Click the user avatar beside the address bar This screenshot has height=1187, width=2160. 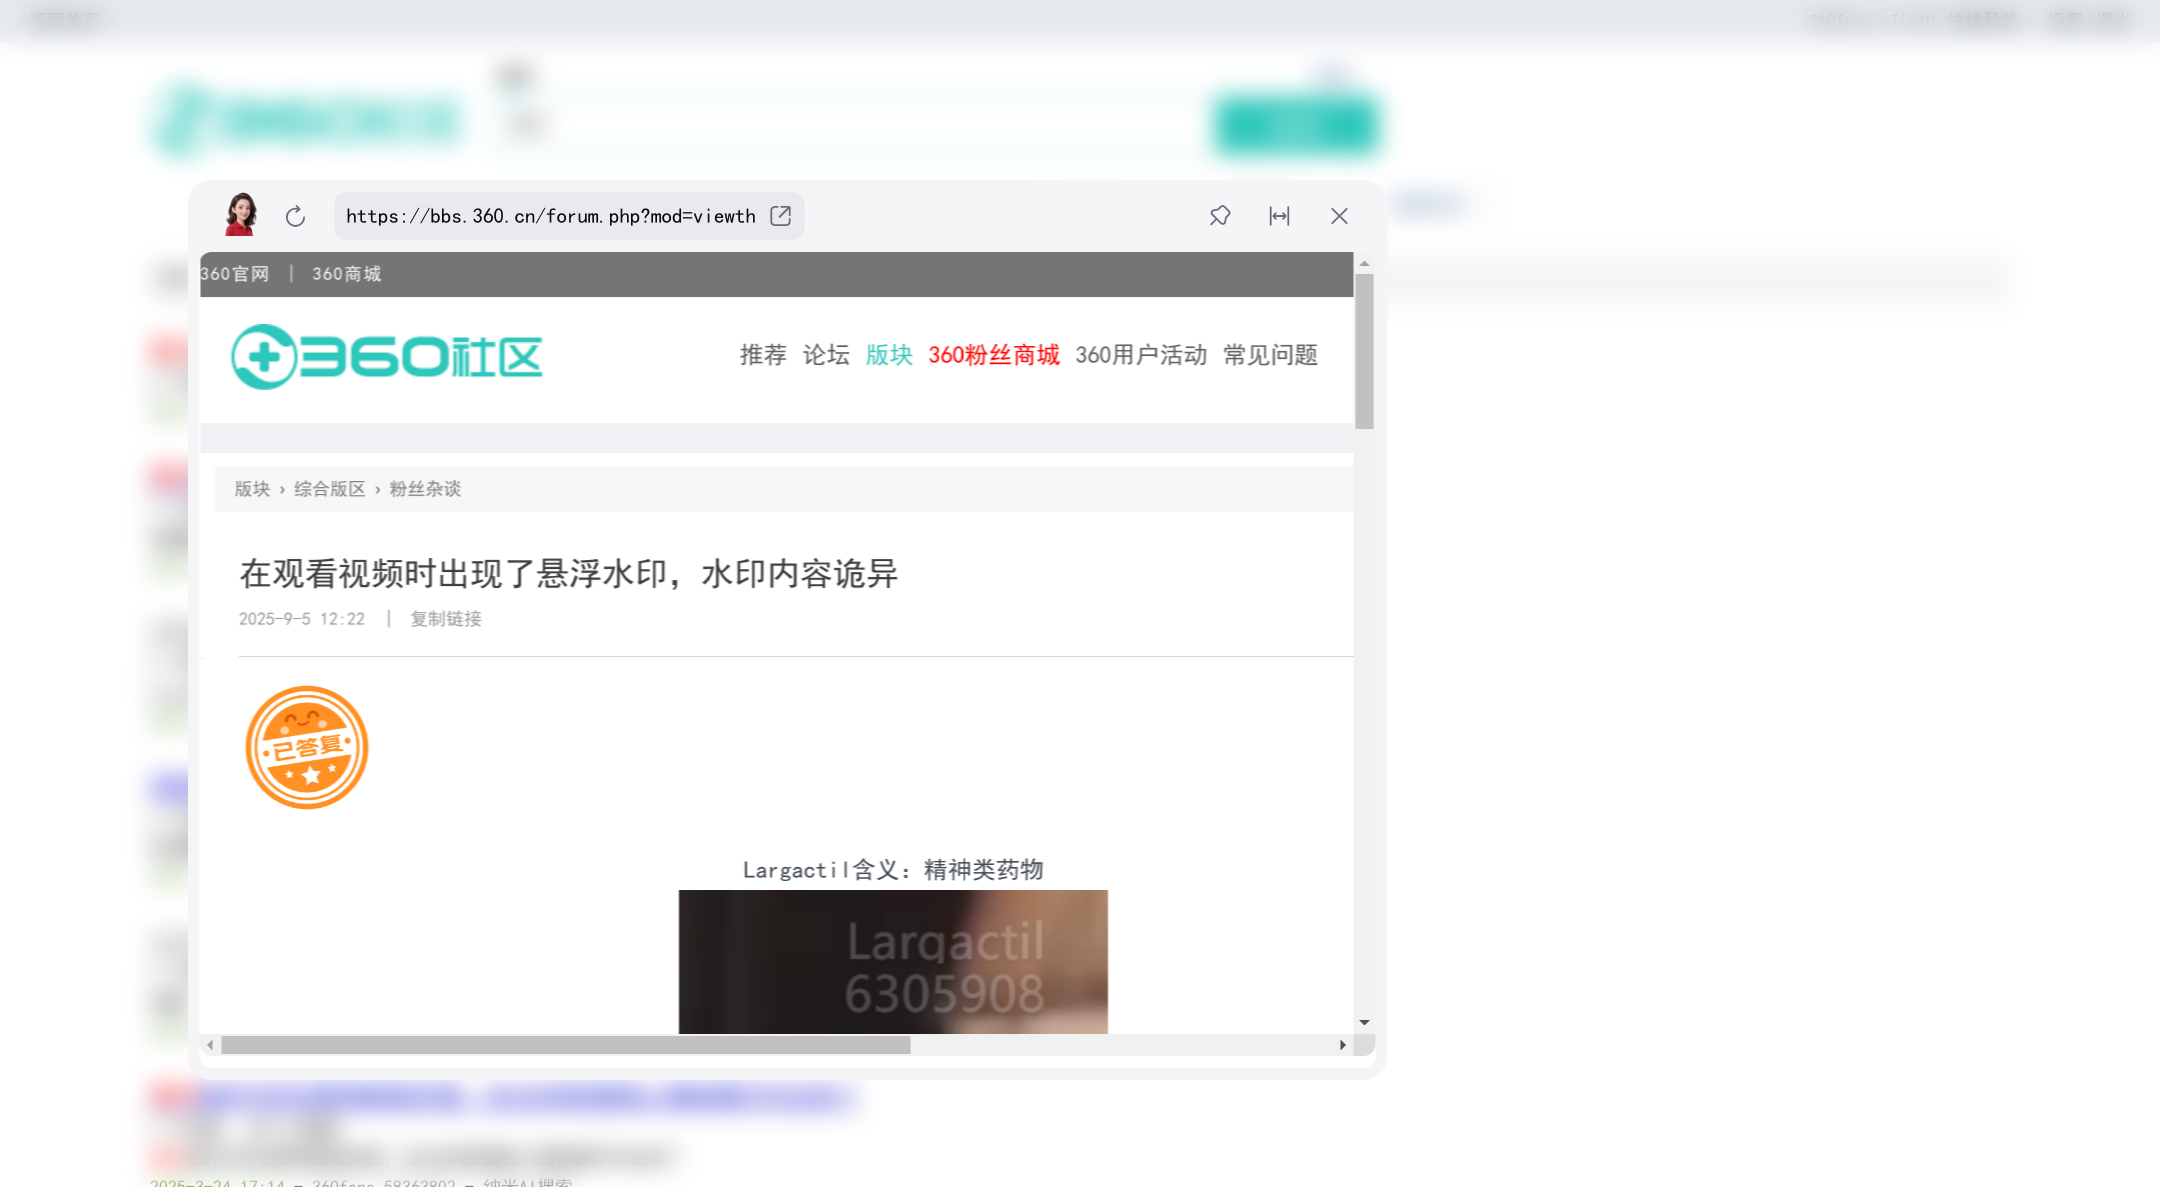tap(239, 214)
